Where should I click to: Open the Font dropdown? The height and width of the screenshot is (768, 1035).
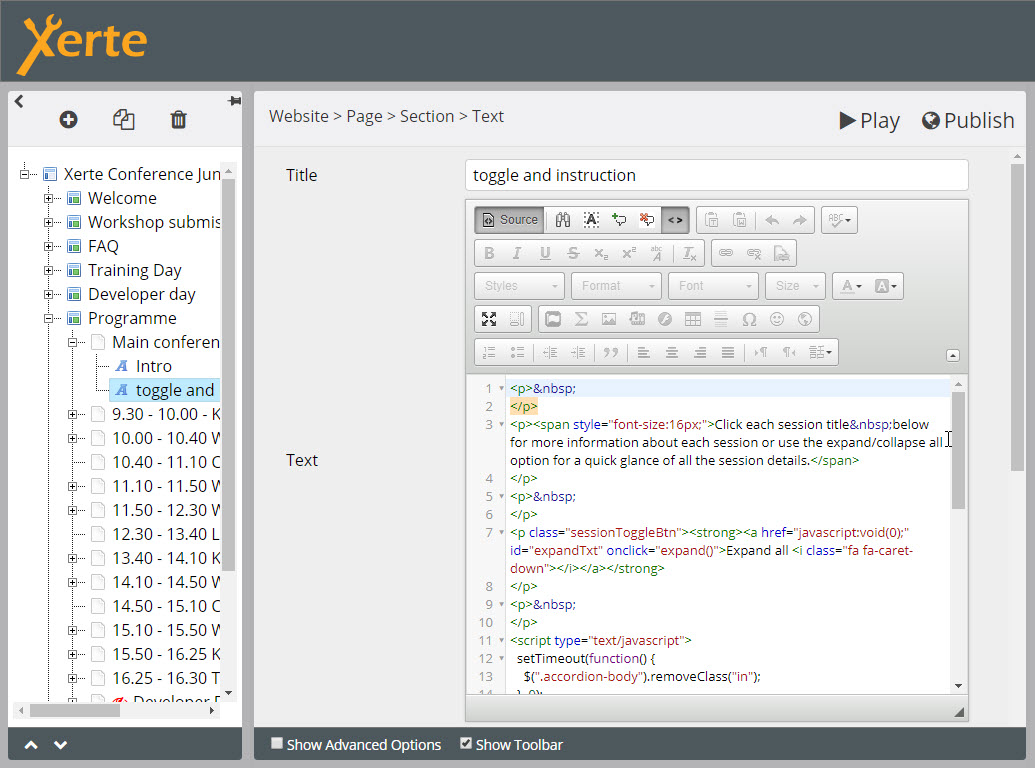[x=714, y=286]
